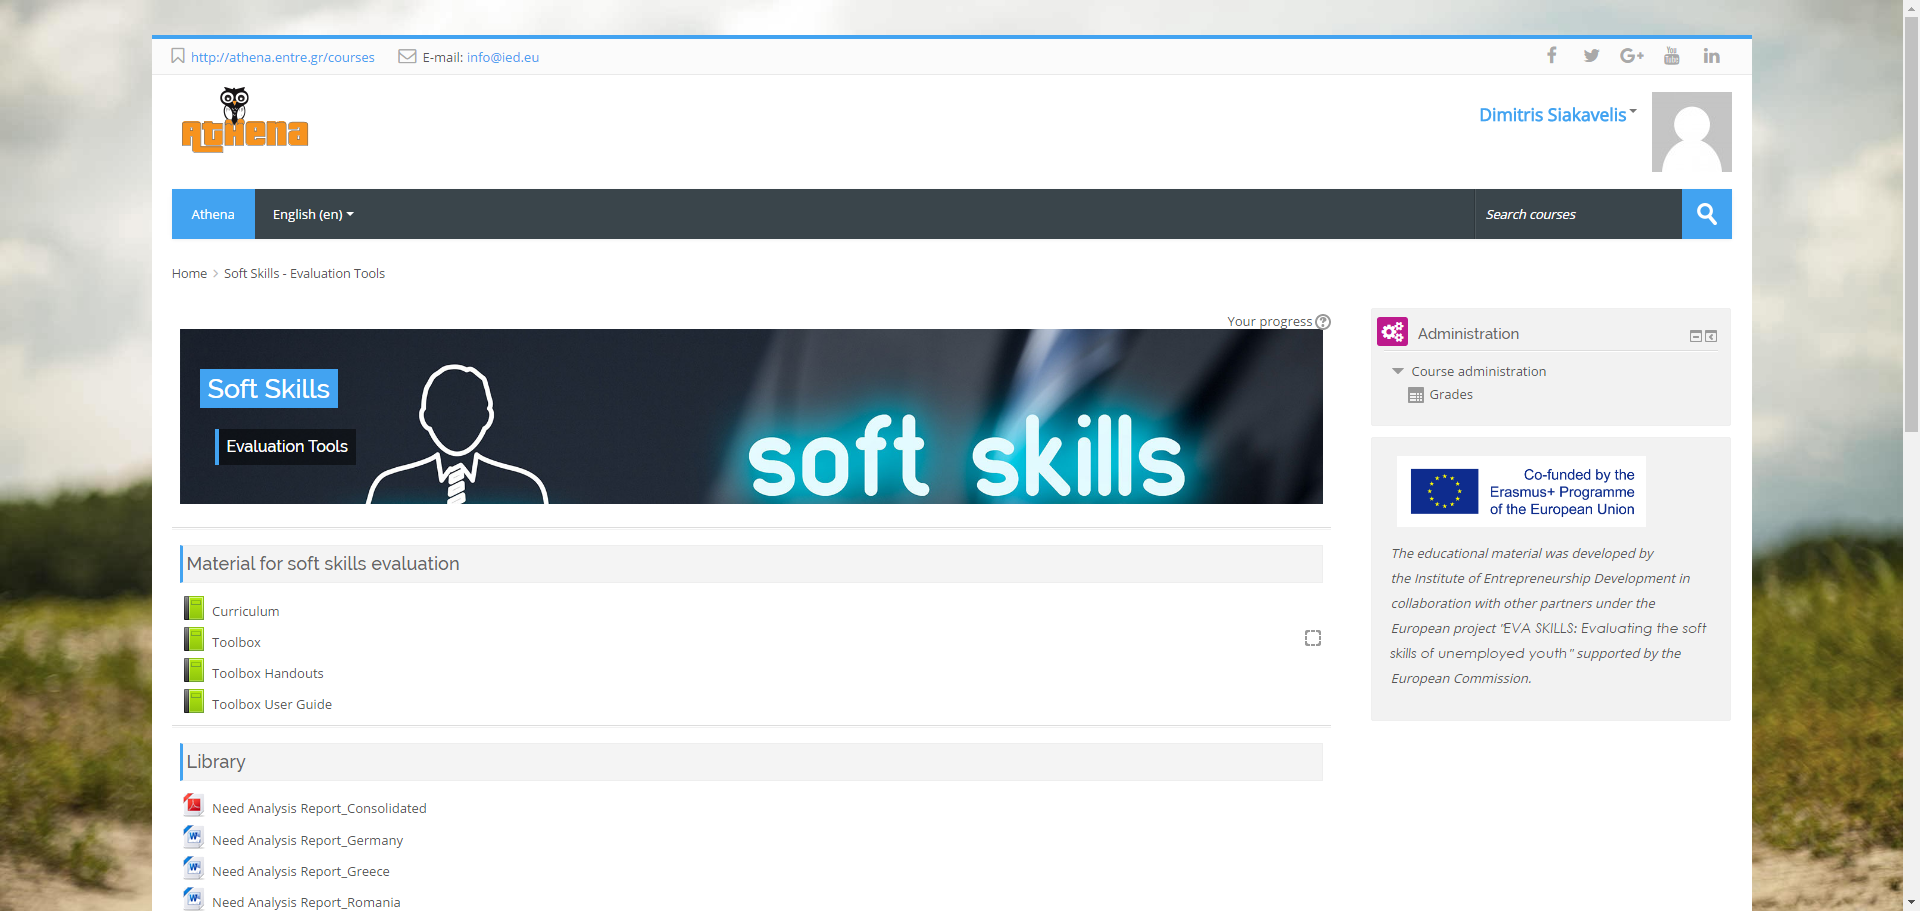Open the YouTube channel icon
This screenshot has height=911, width=1920.
pyautogui.click(x=1671, y=56)
